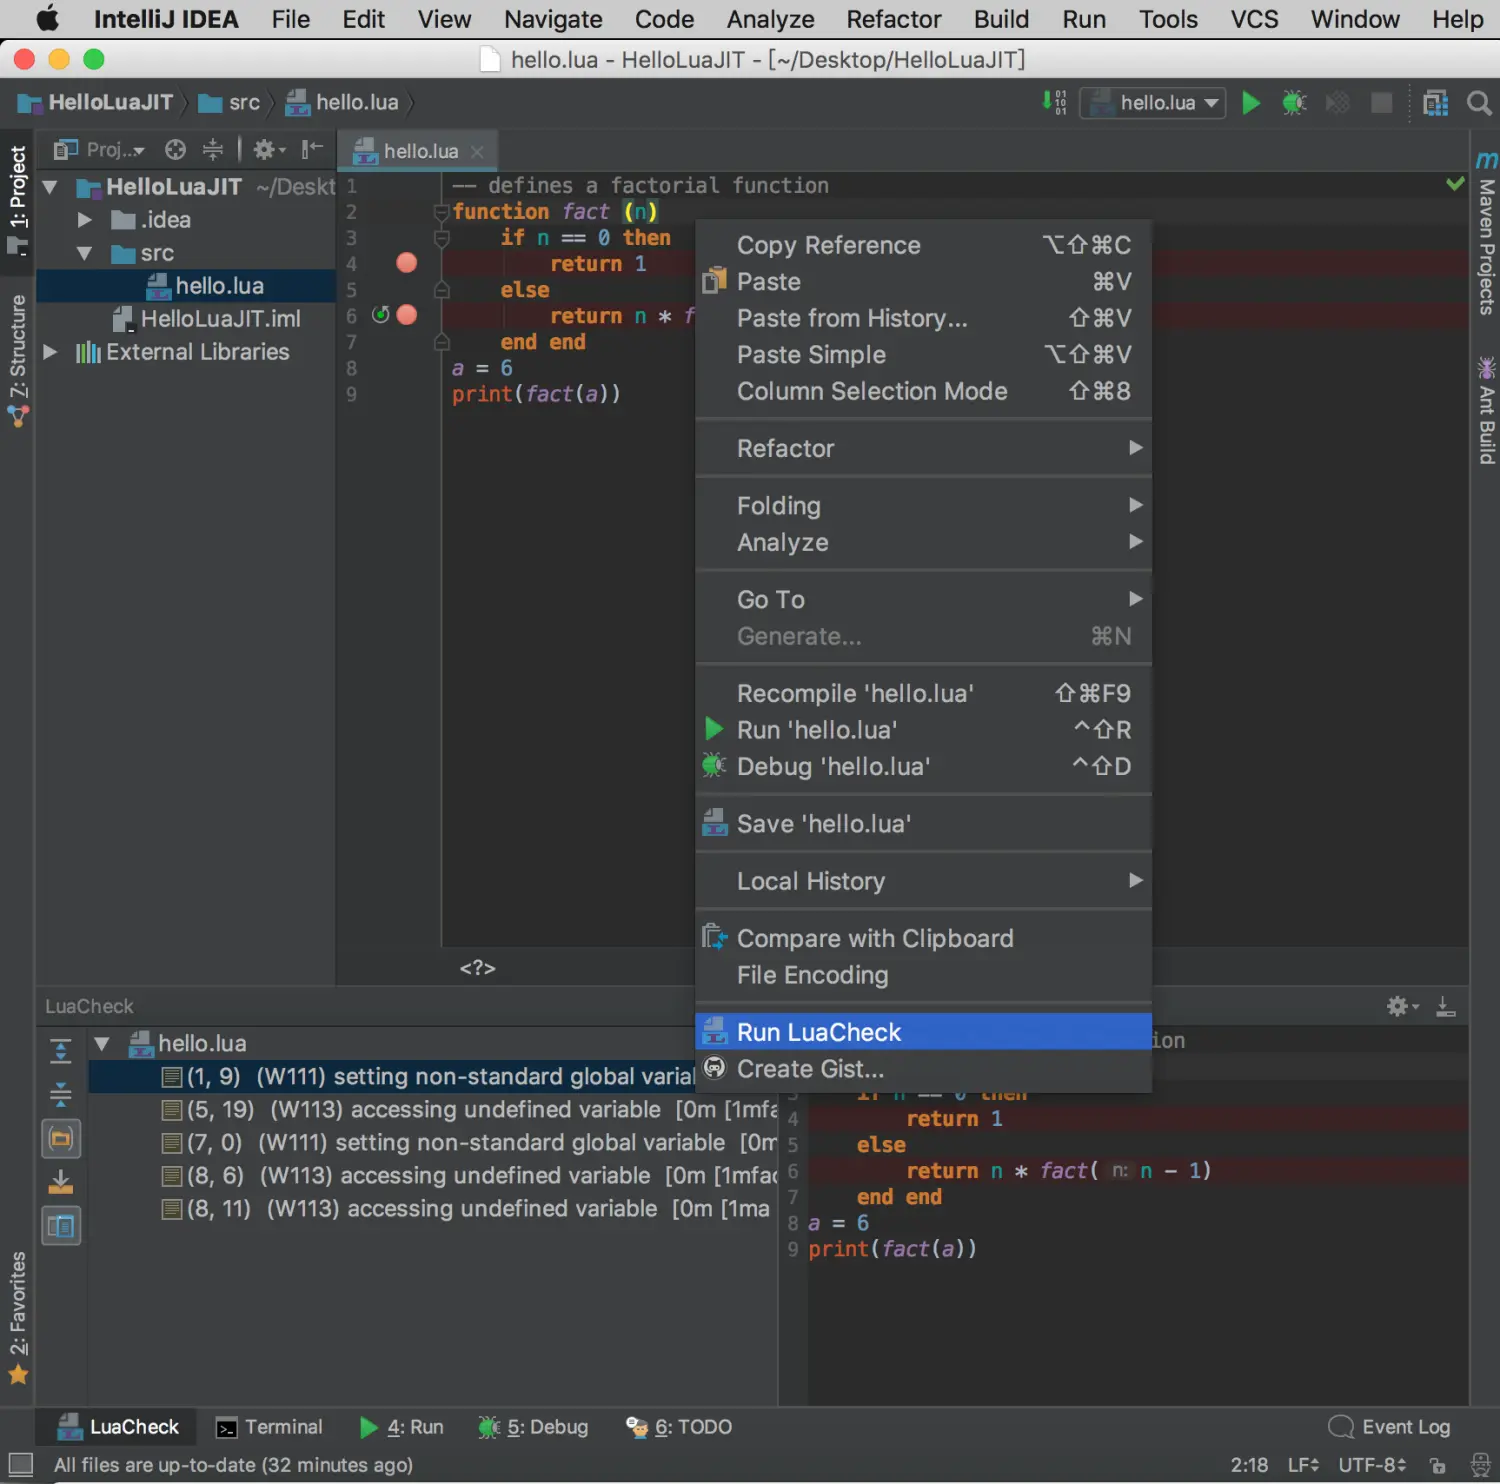Select HelloLuaJIT.iml in project tree
The width and height of the screenshot is (1500, 1484).
pos(206,319)
